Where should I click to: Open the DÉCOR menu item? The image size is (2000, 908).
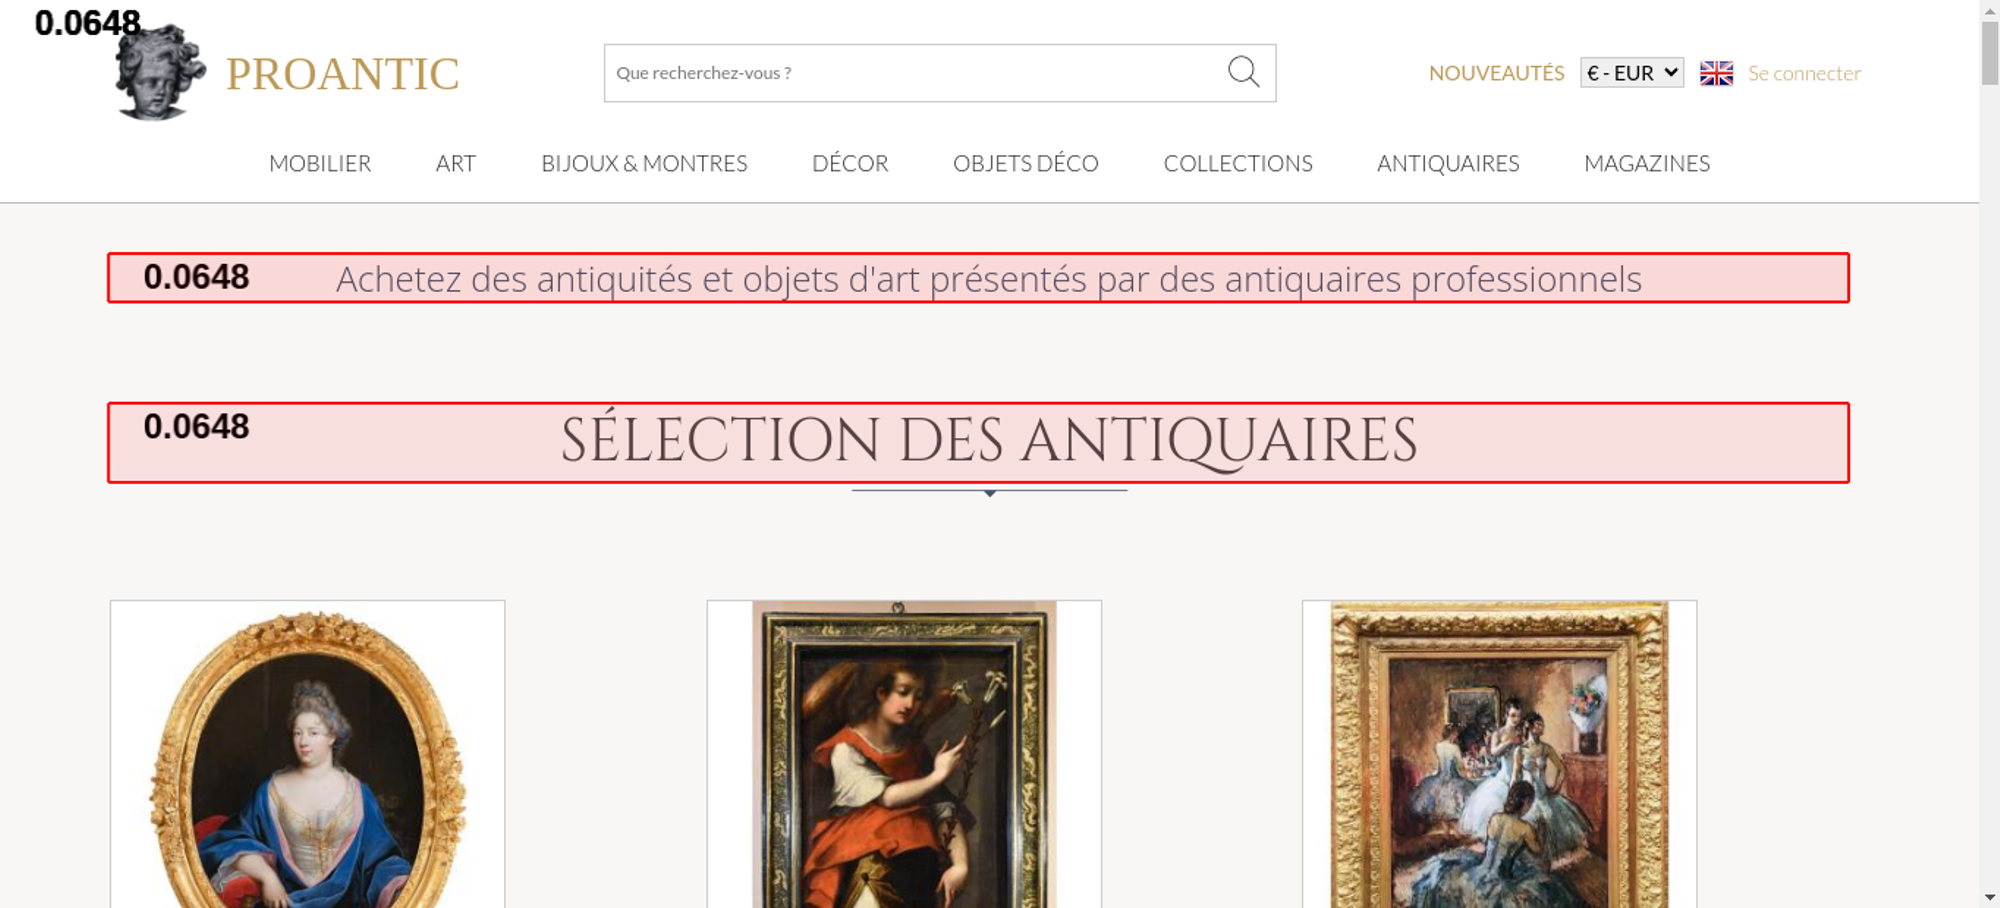coord(850,163)
